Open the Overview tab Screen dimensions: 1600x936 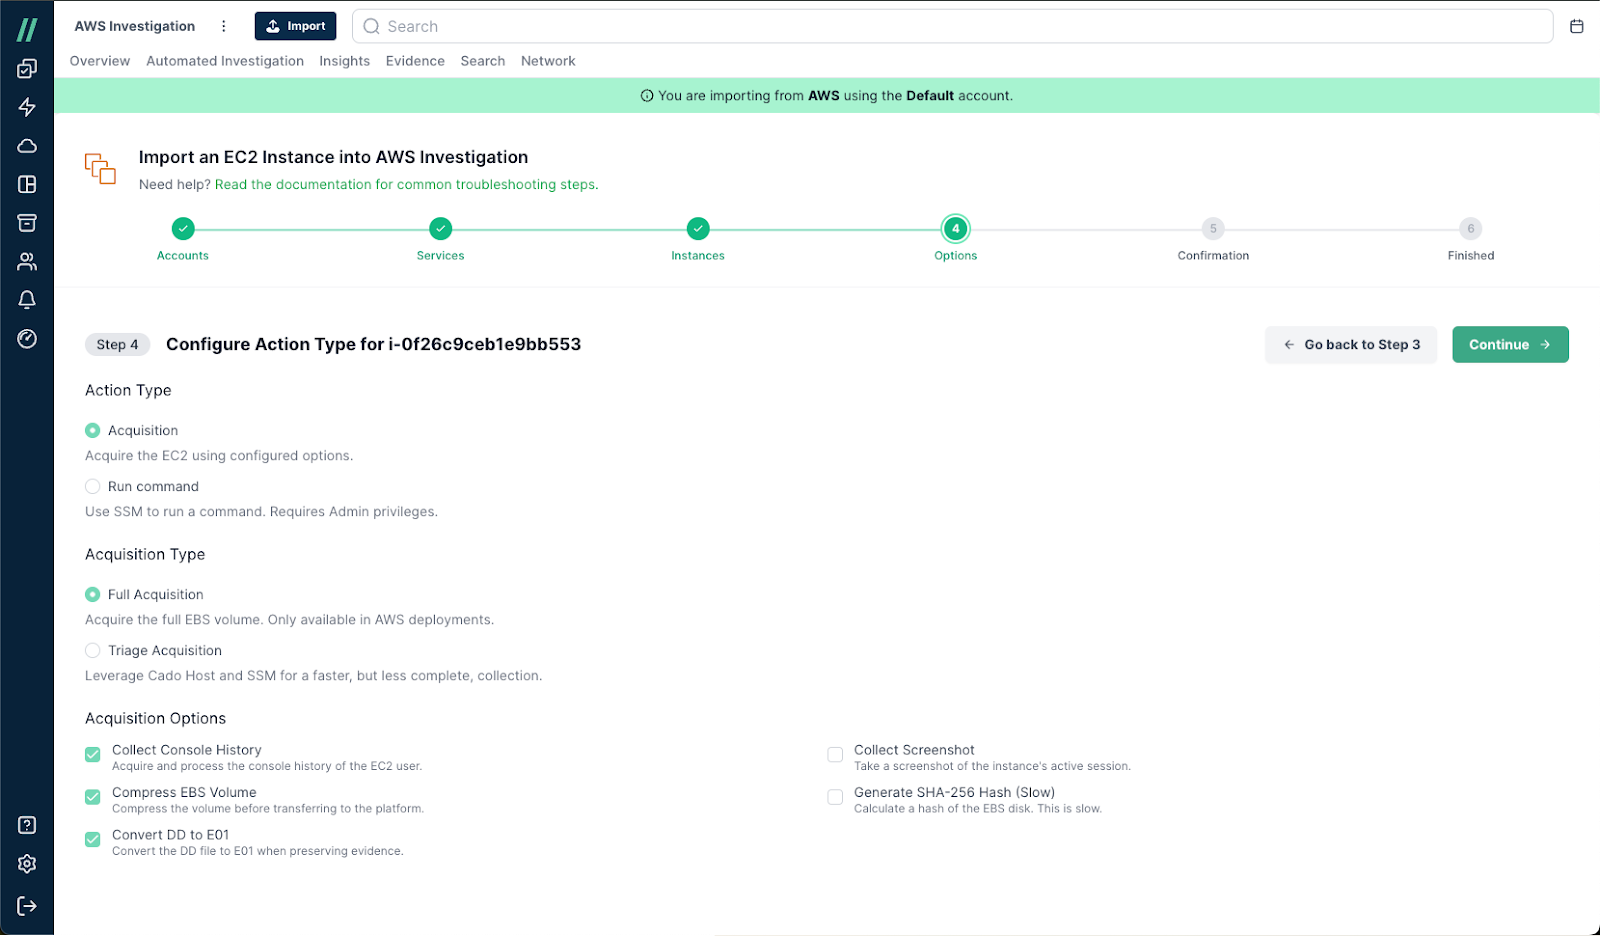100,61
